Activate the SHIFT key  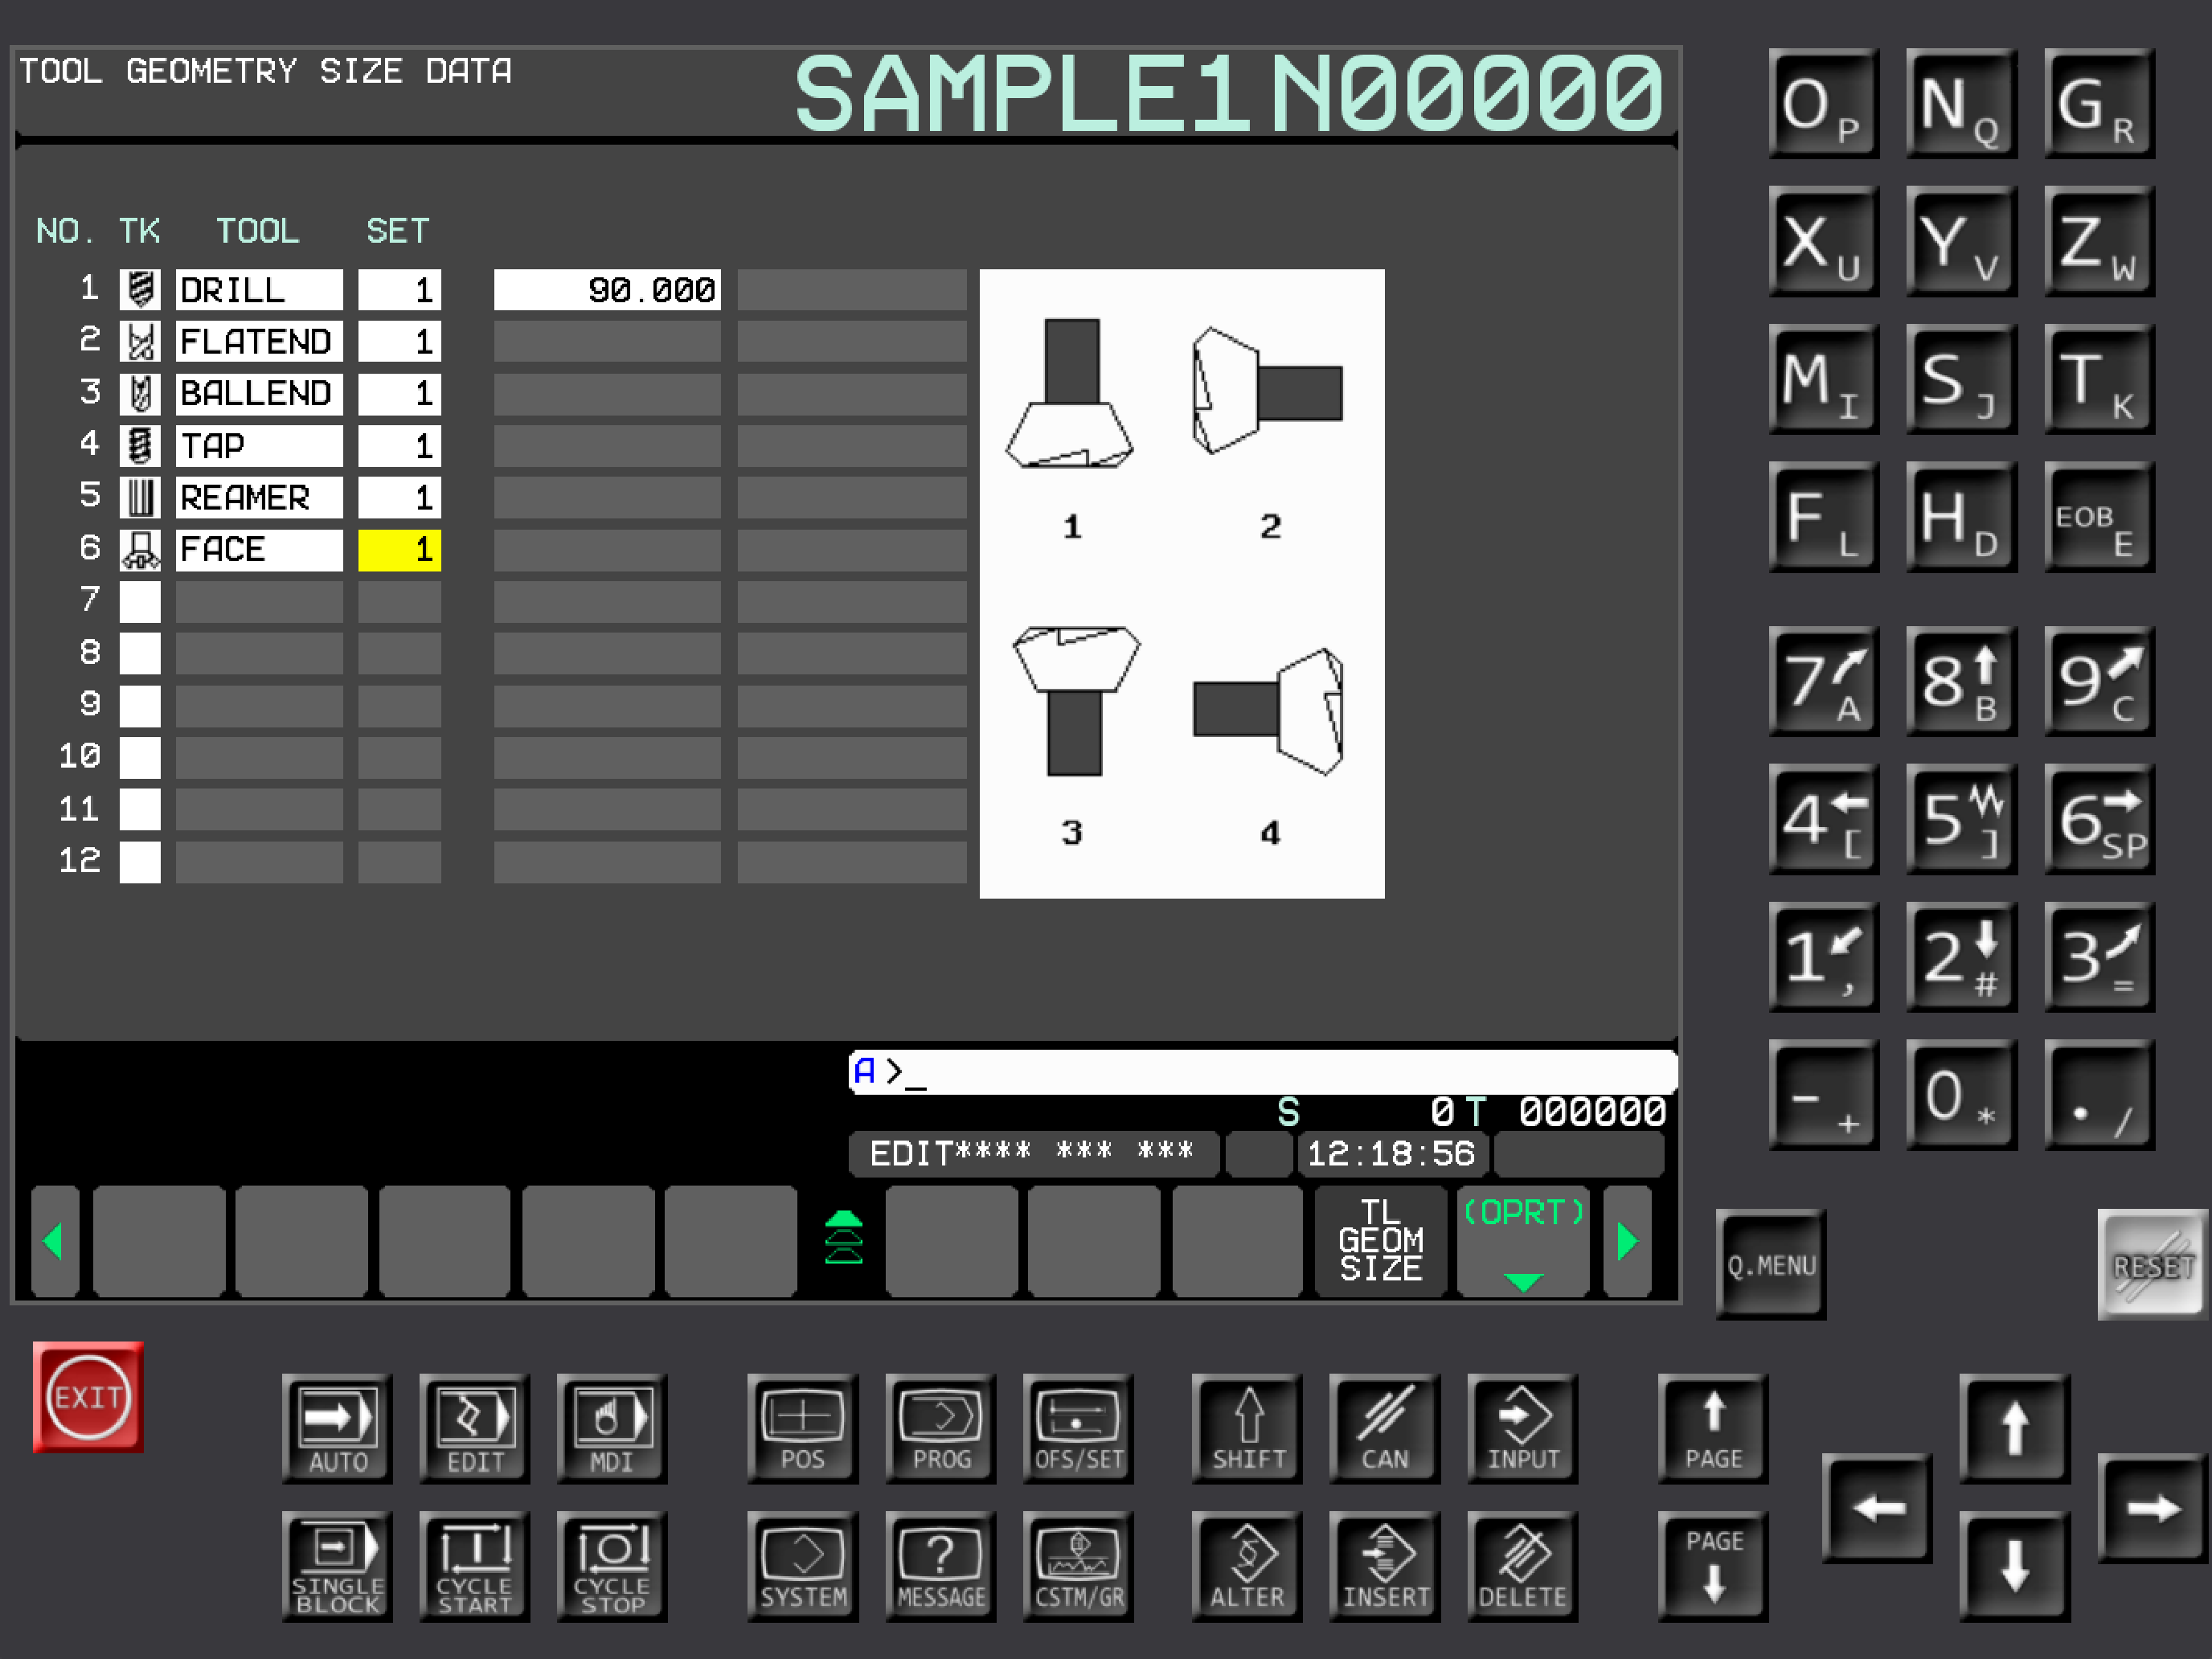[x=1248, y=1428]
